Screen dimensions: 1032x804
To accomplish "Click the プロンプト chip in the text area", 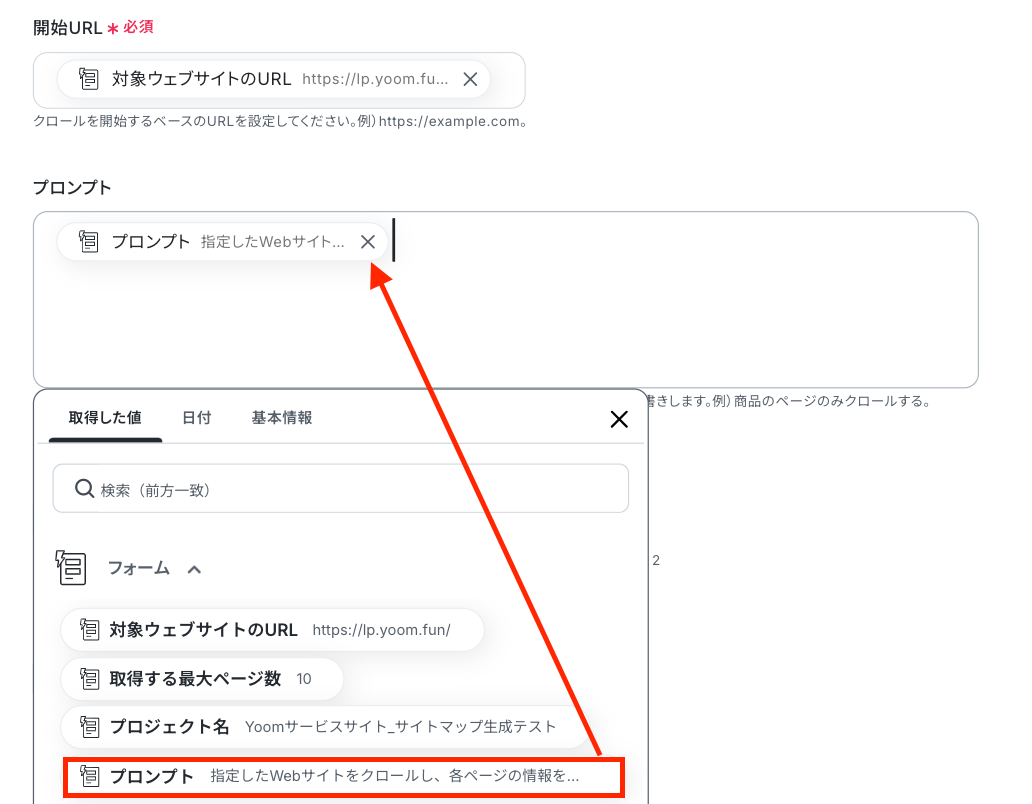I will pos(220,241).
